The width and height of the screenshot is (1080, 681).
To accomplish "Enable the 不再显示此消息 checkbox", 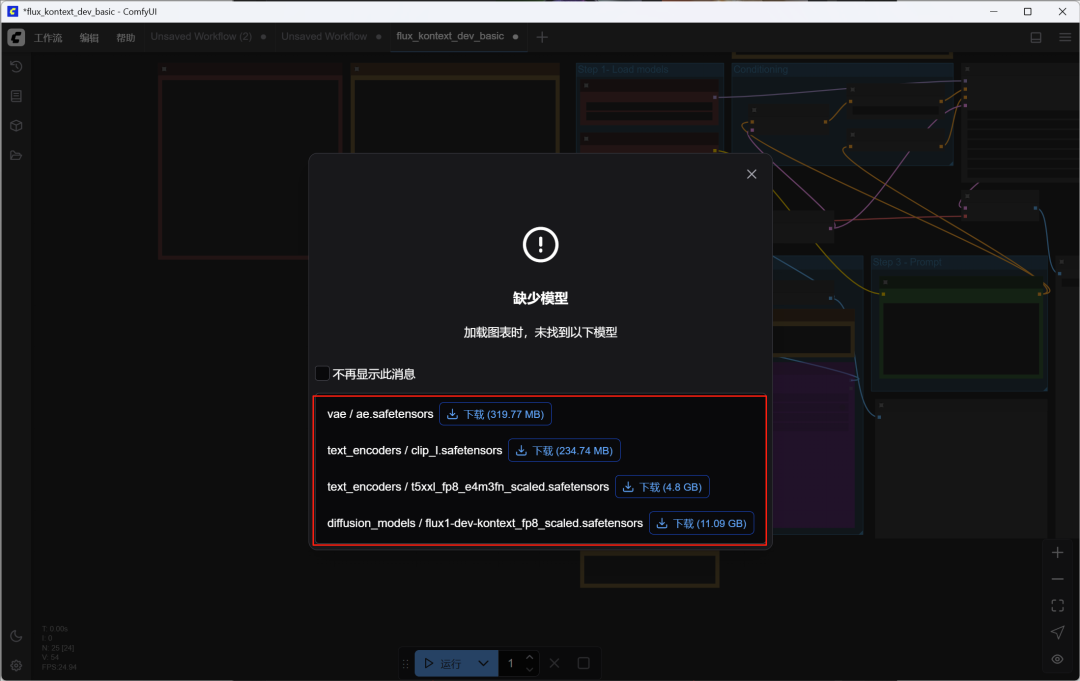I will [322, 373].
